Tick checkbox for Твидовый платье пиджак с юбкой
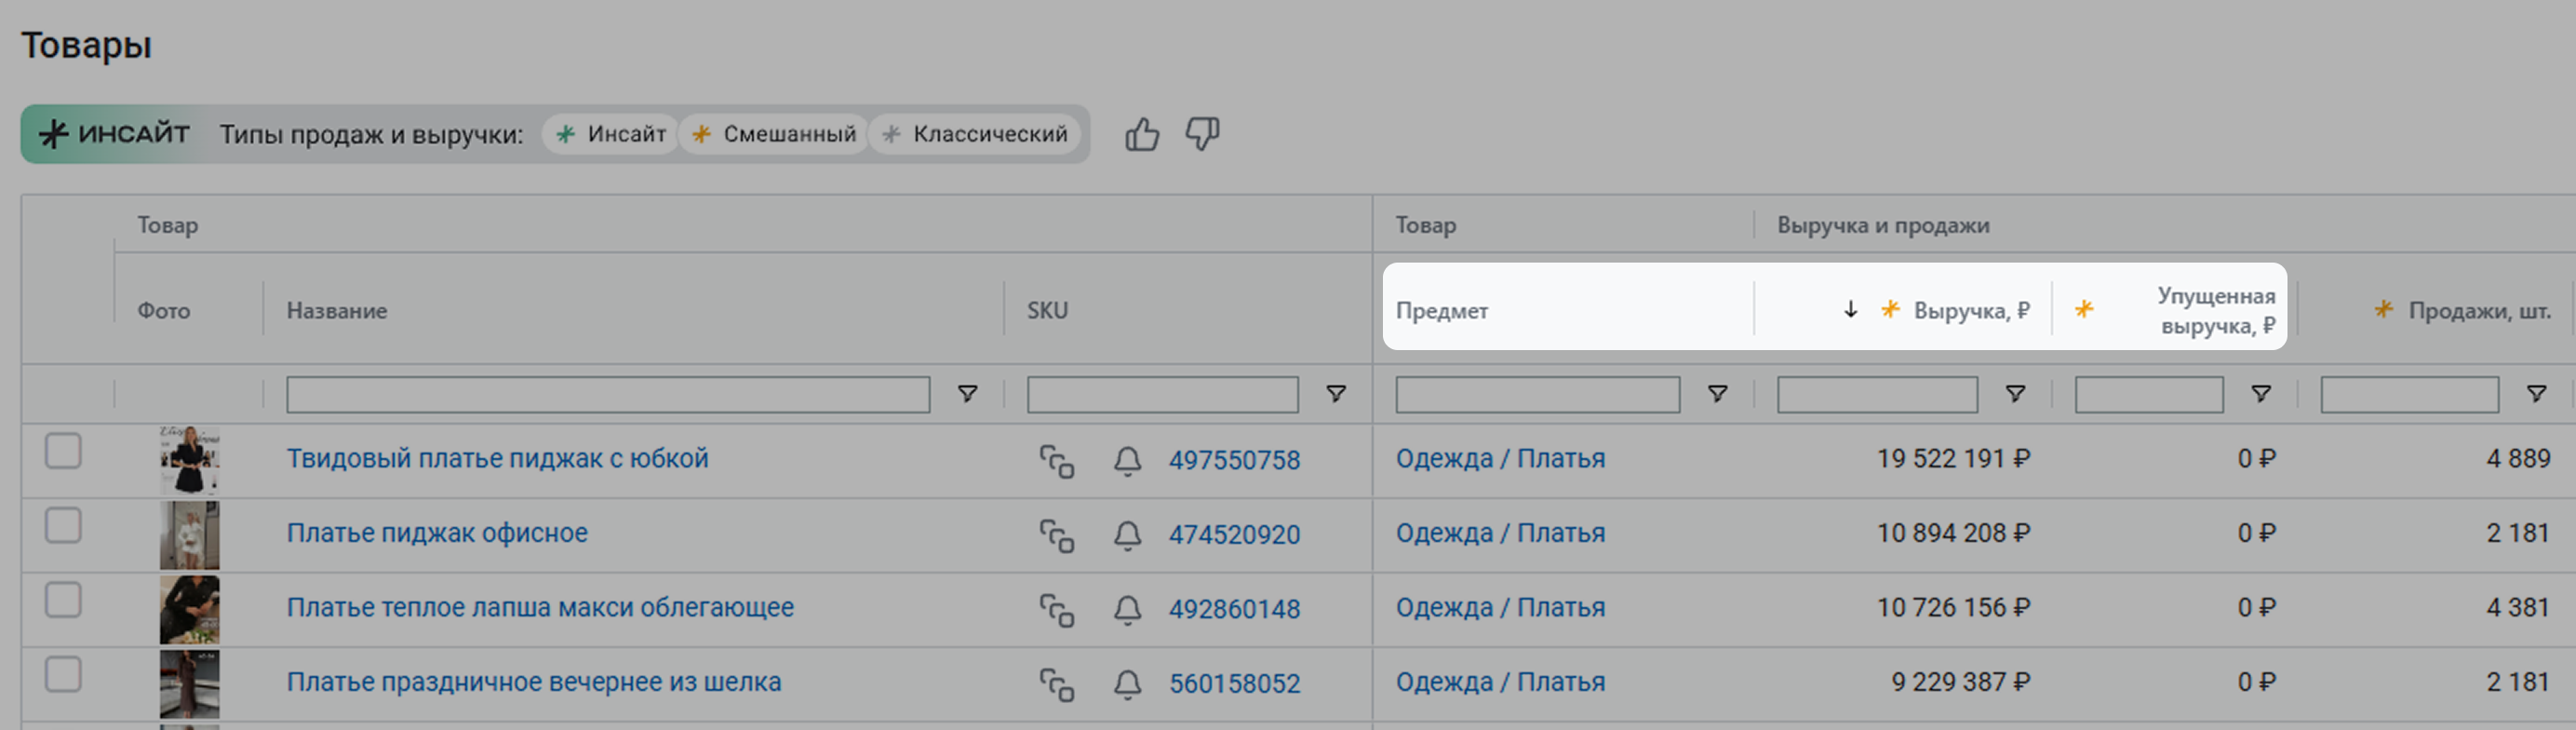This screenshot has width=2576, height=730. 63,451
